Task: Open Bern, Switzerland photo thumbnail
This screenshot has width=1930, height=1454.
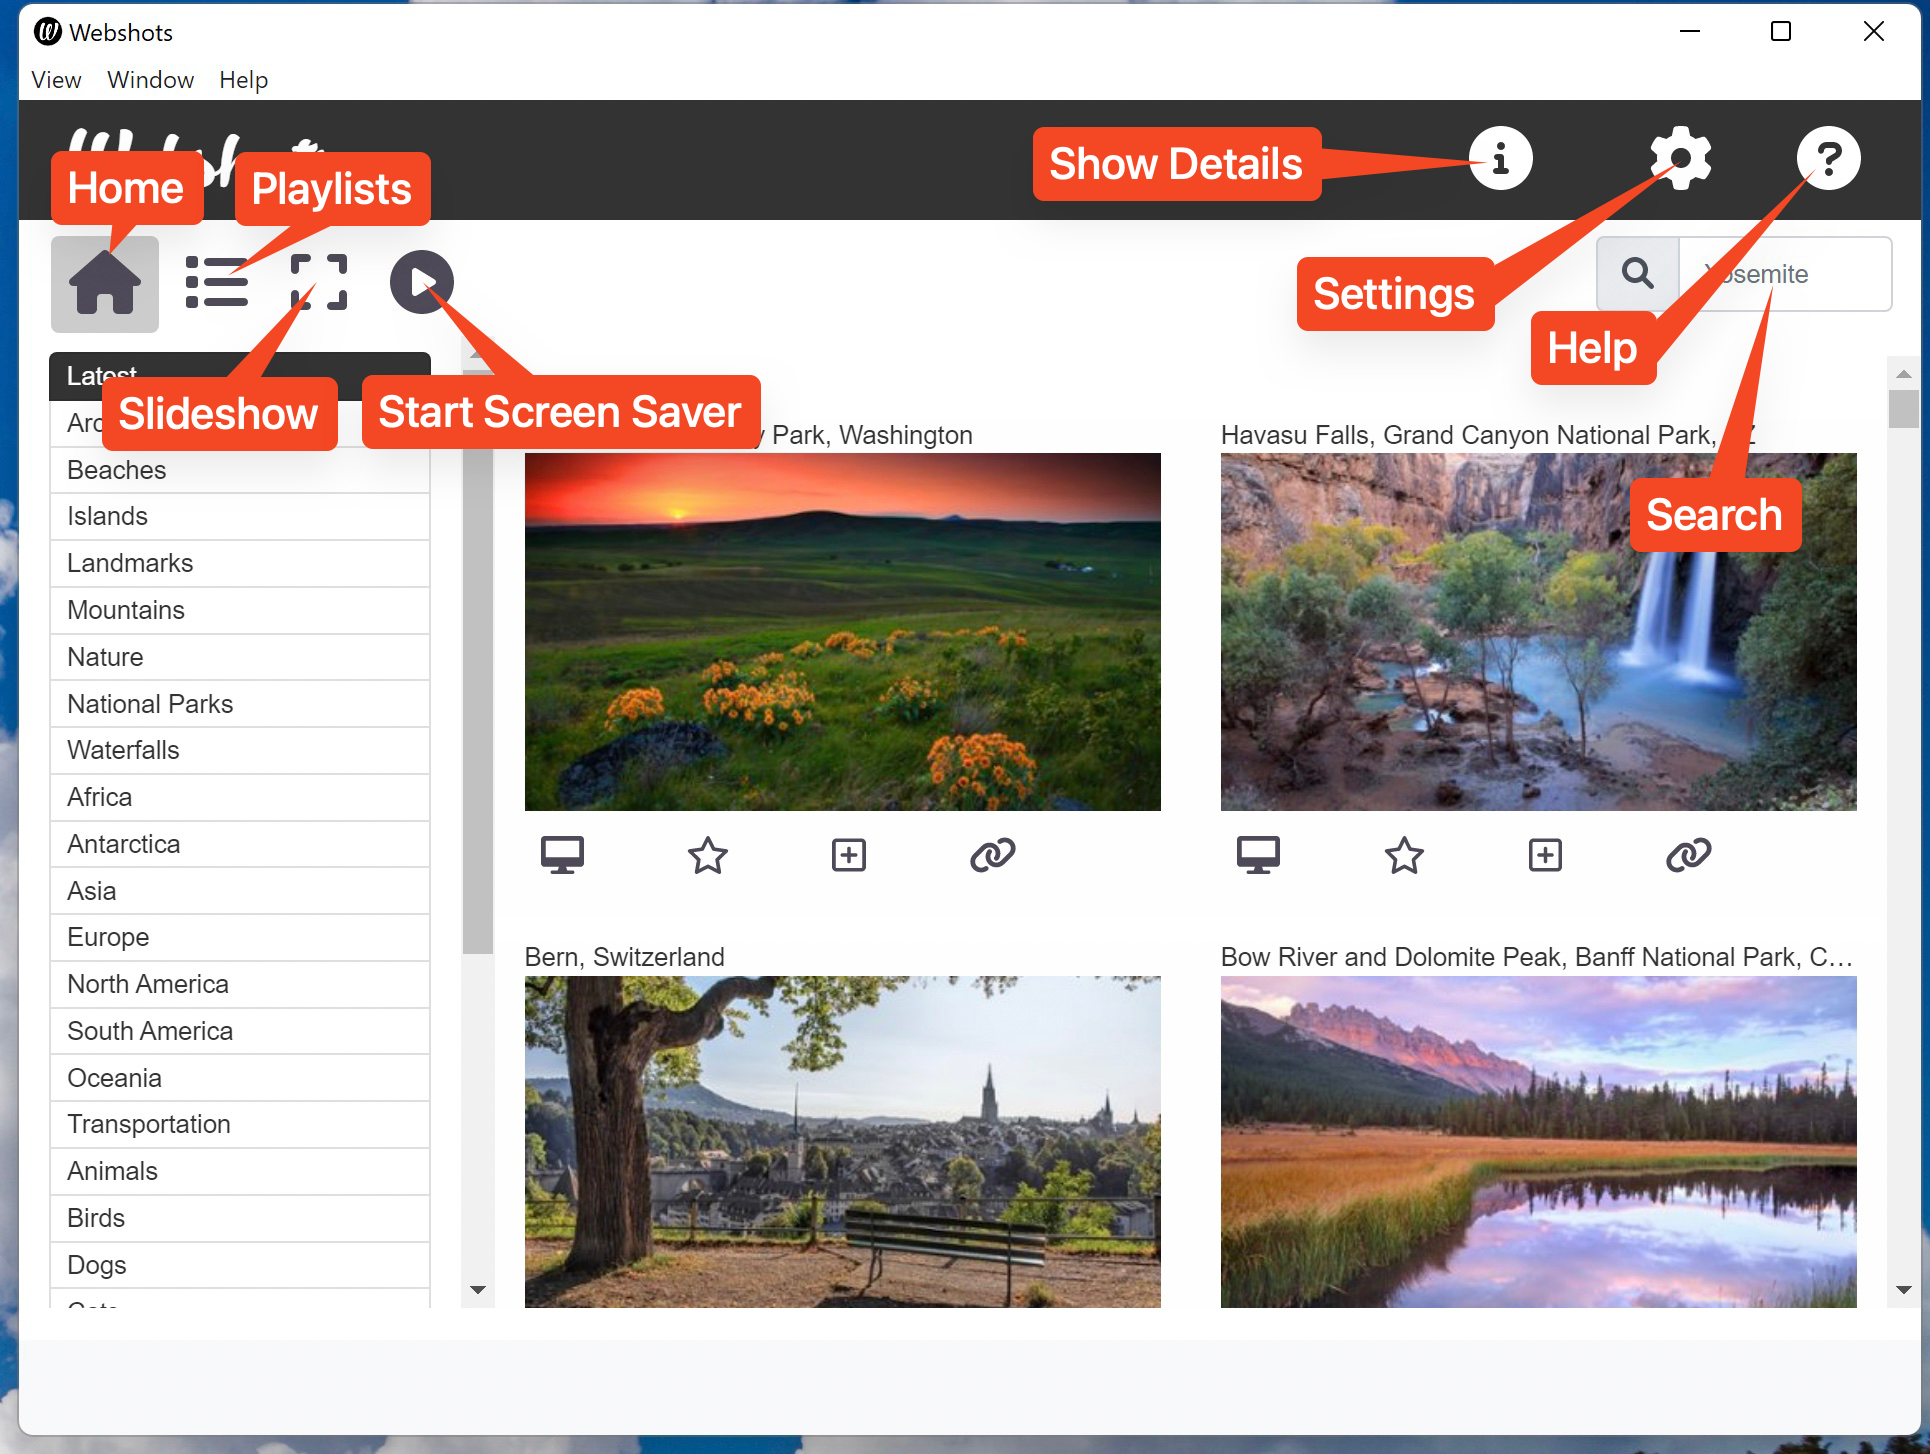Action: 842,1140
